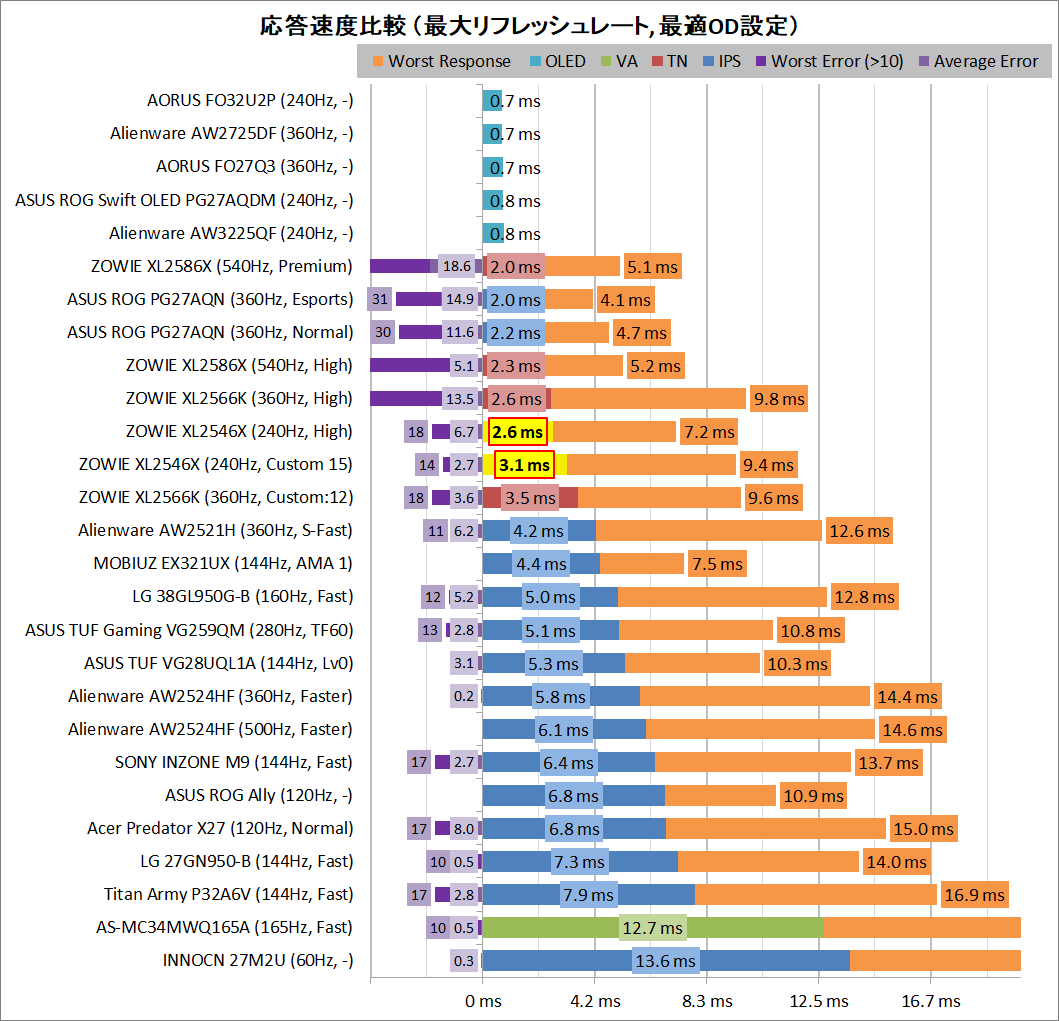Click the 9.8 ms ZOWIE XL2566K value
This screenshot has height=1021, width=1059.
779,399
